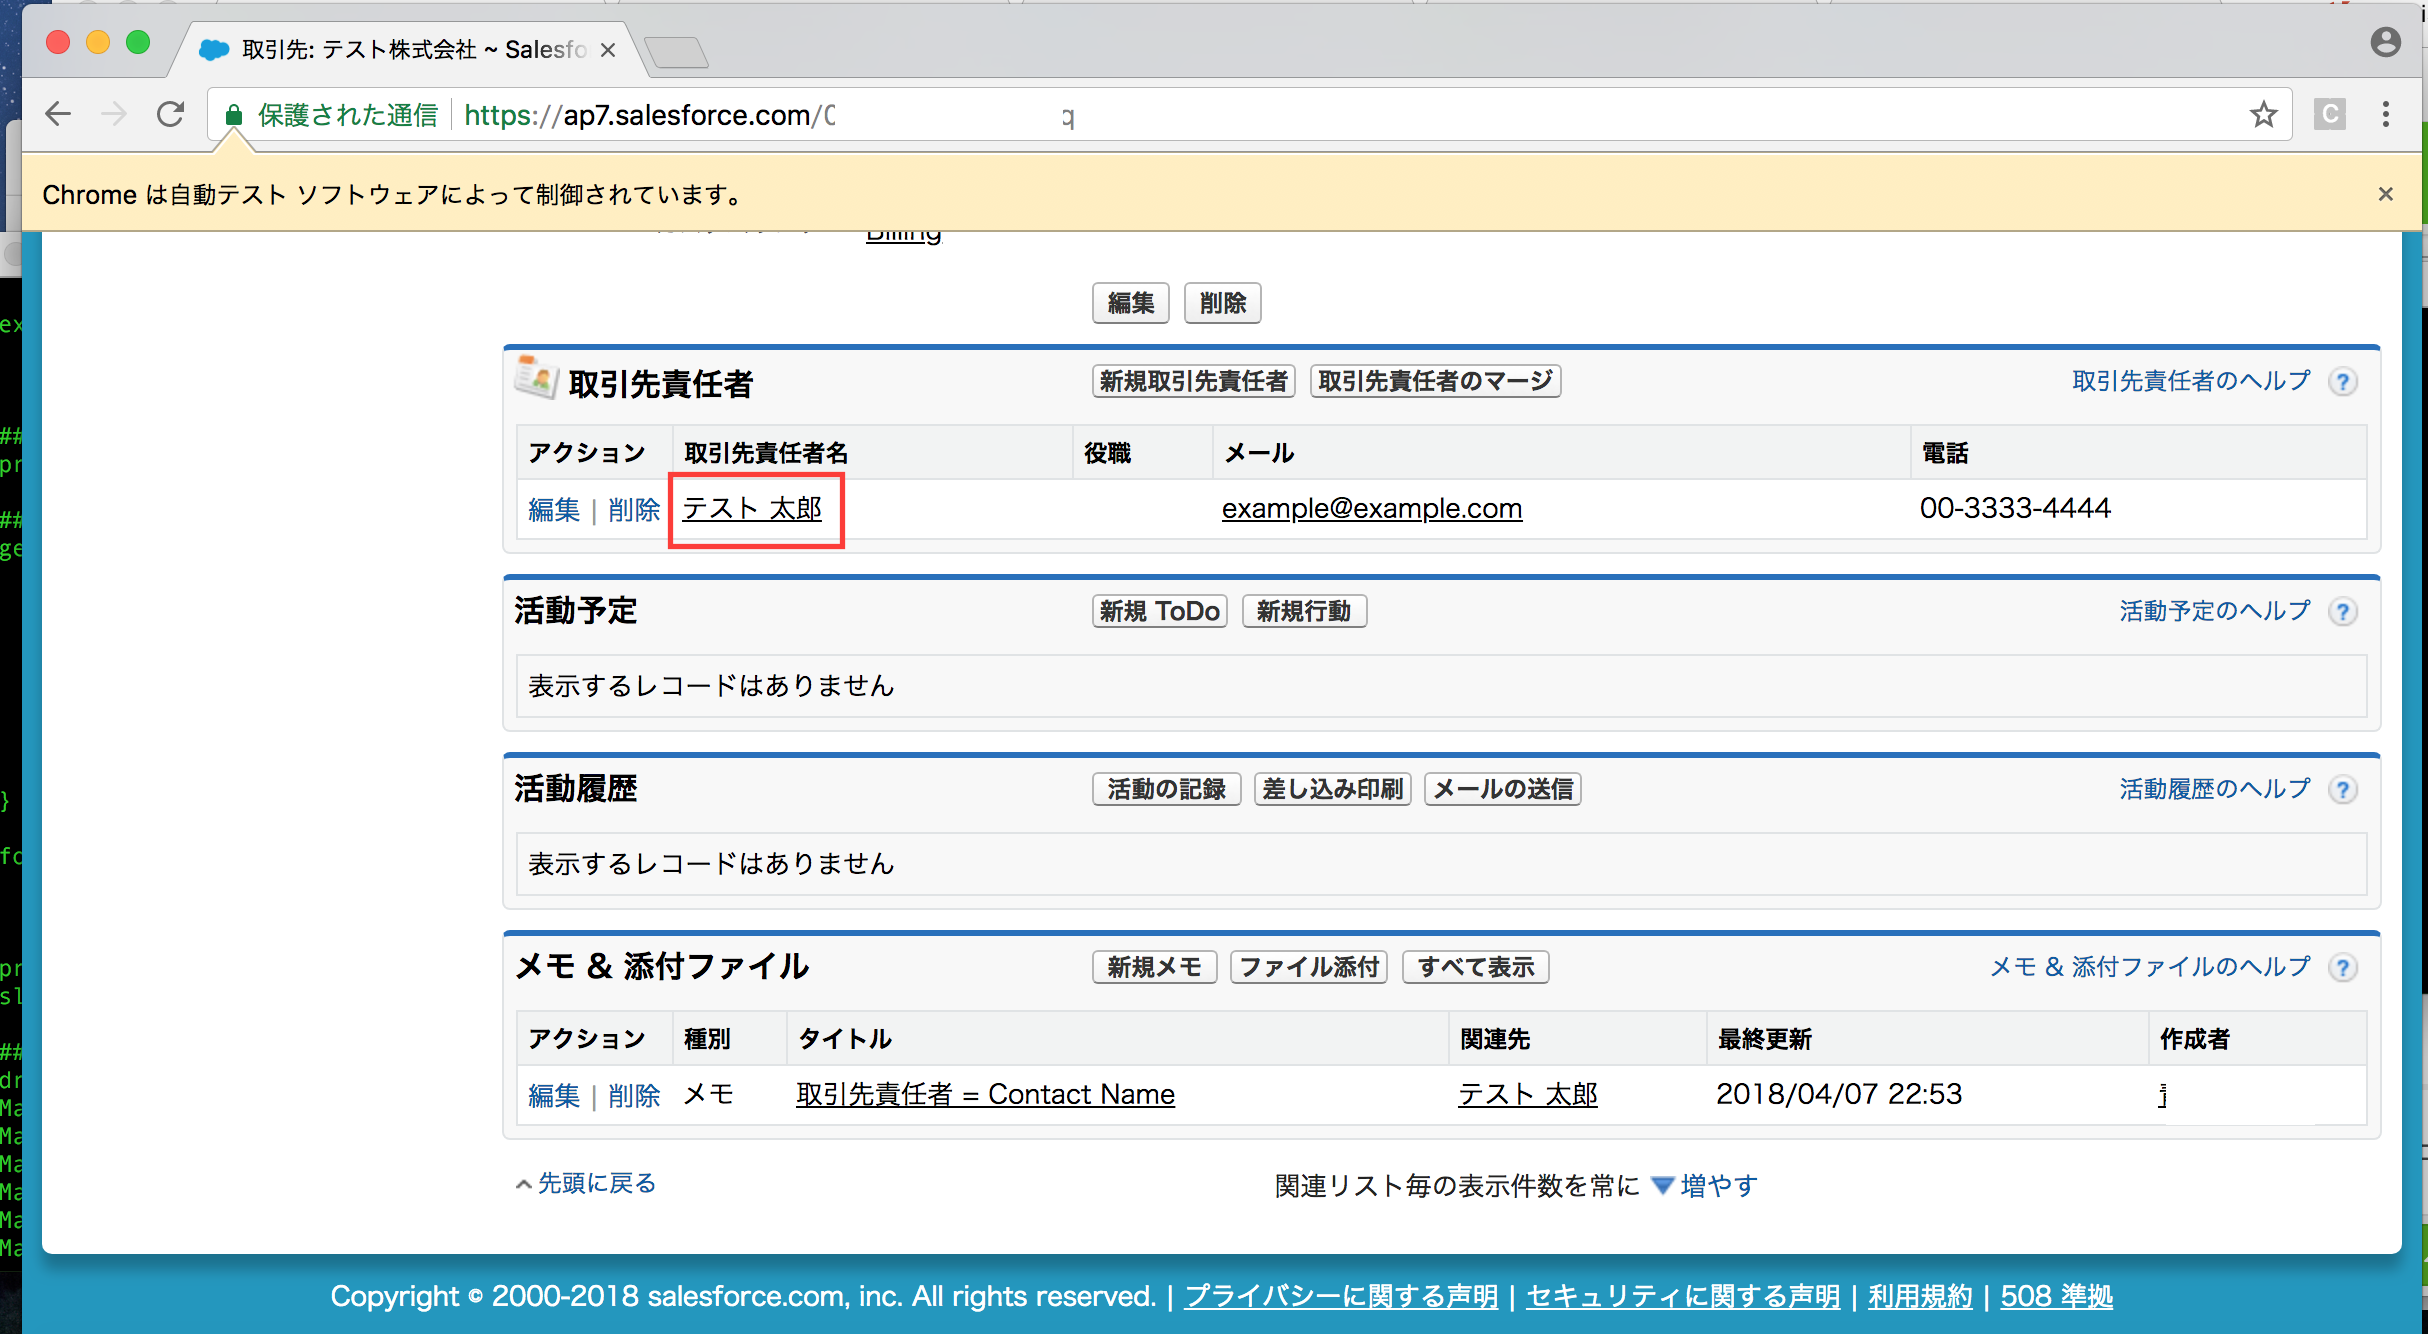The width and height of the screenshot is (2428, 1334).
Task: Click the 取引先責任者 contact section icon
Action: (x=537, y=378)
